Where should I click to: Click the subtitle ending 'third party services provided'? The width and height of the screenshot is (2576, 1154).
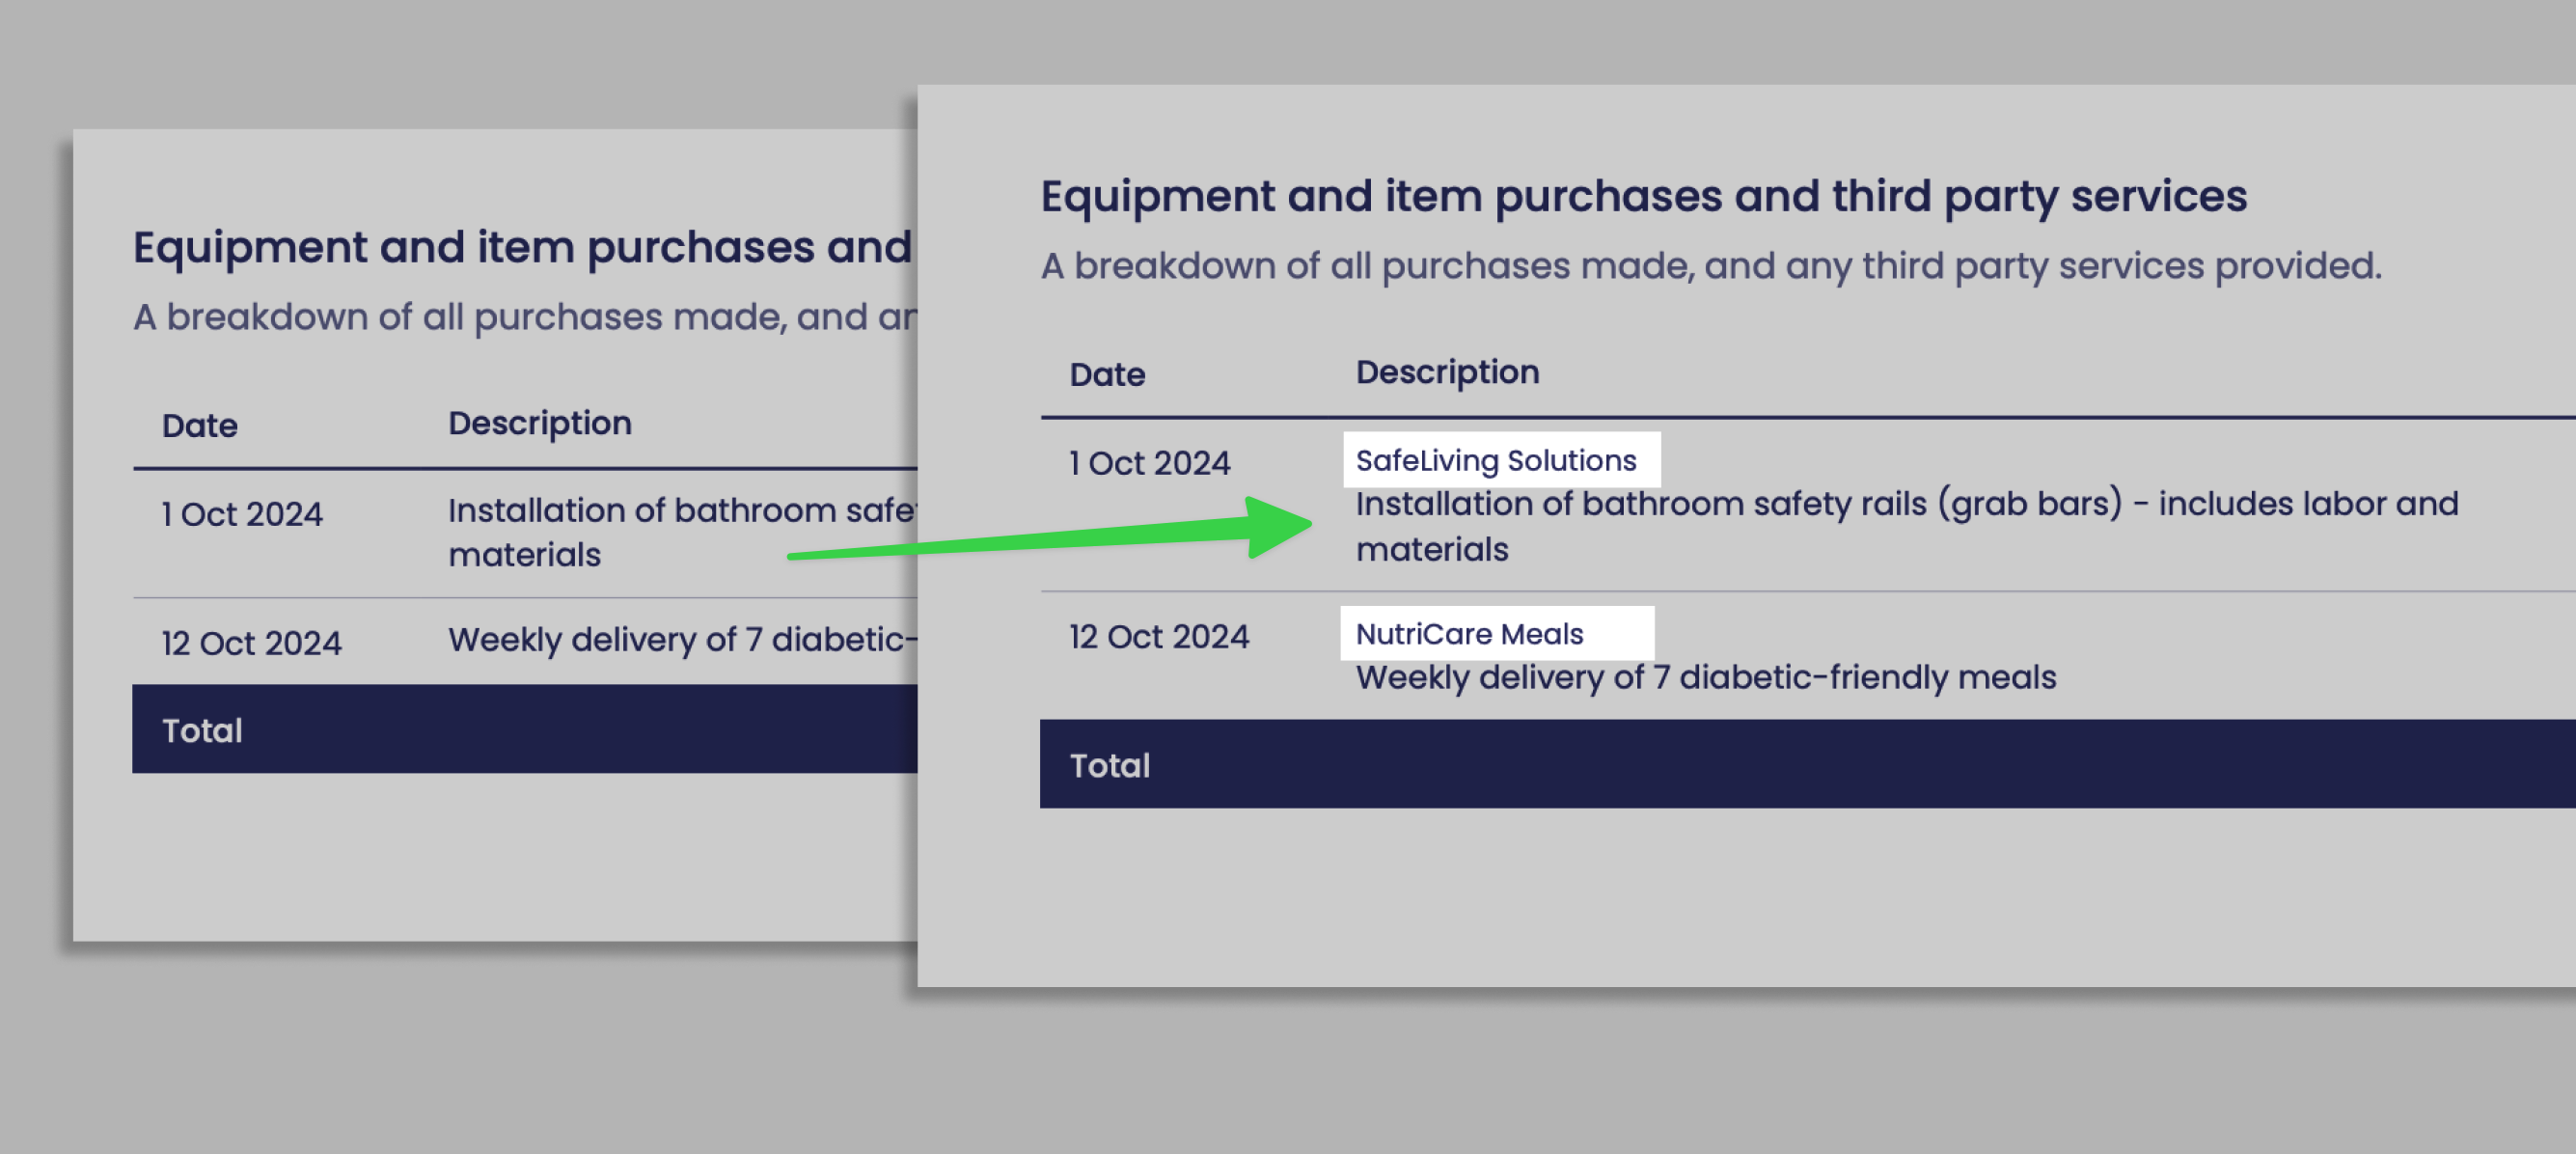point(1710,266)
